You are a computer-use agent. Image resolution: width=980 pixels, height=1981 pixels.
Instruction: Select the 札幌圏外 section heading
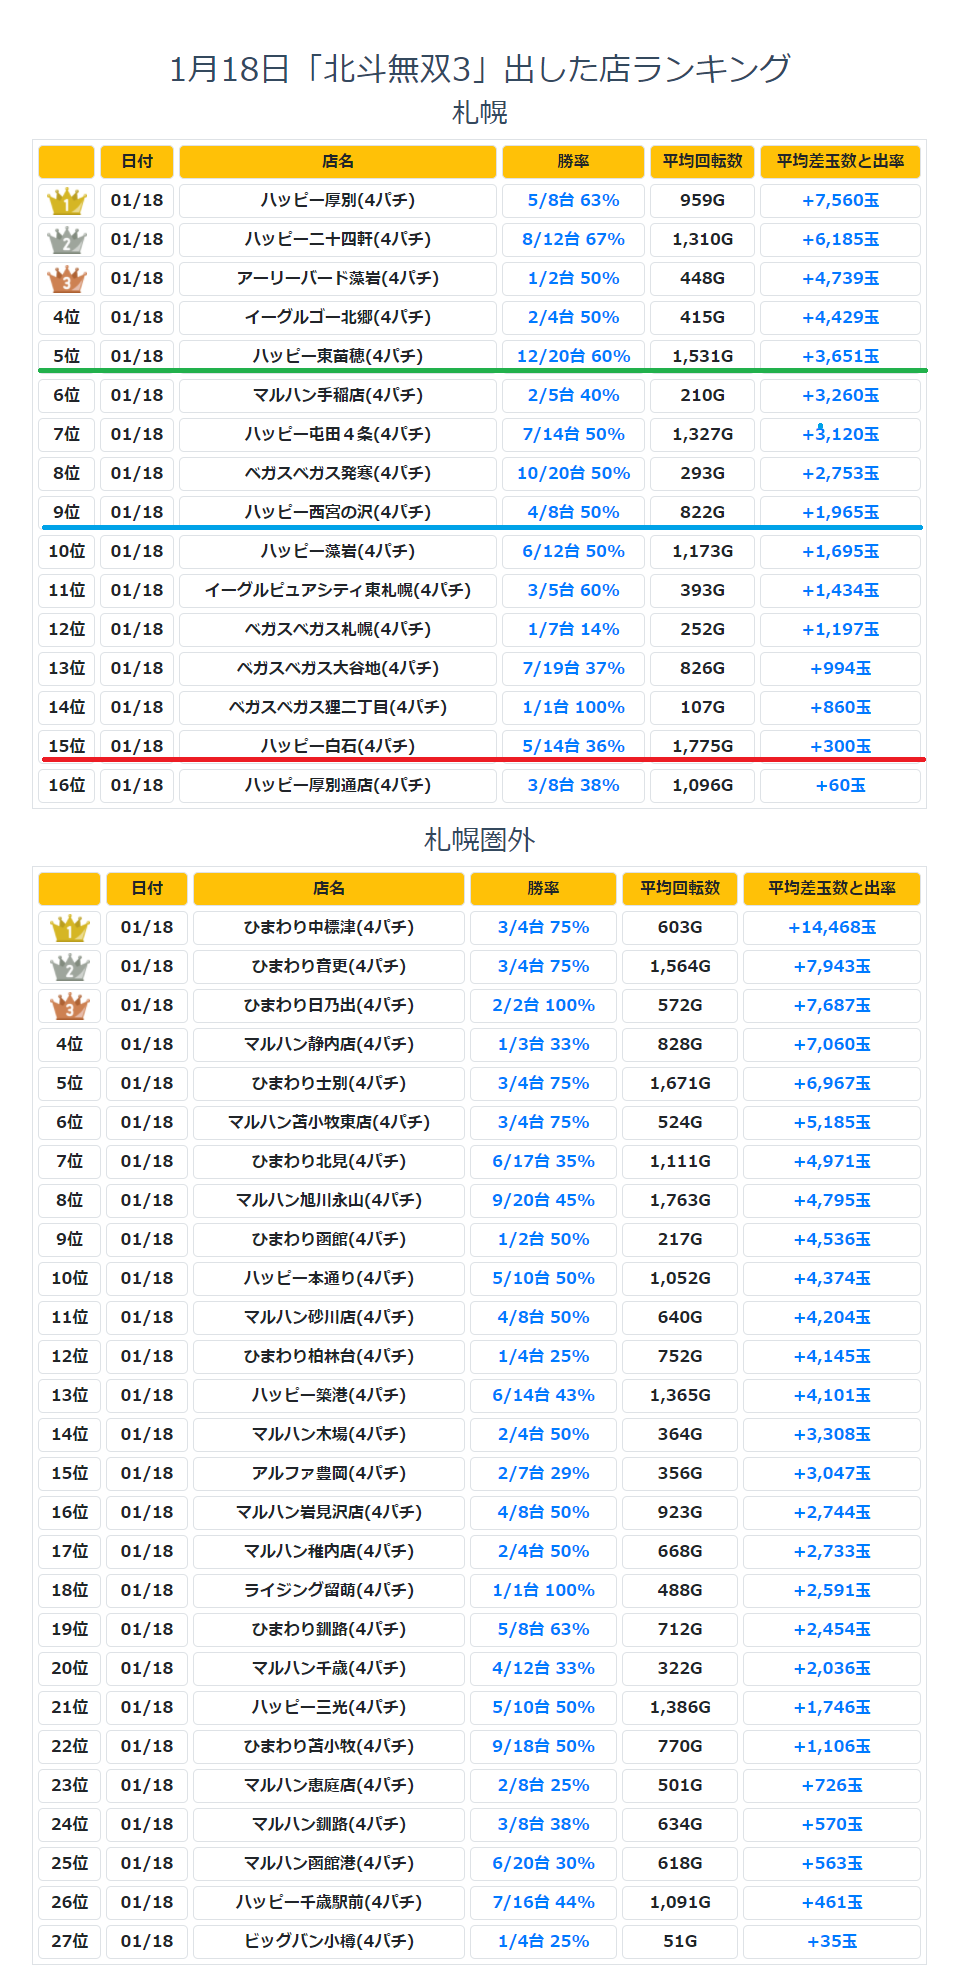480,839
